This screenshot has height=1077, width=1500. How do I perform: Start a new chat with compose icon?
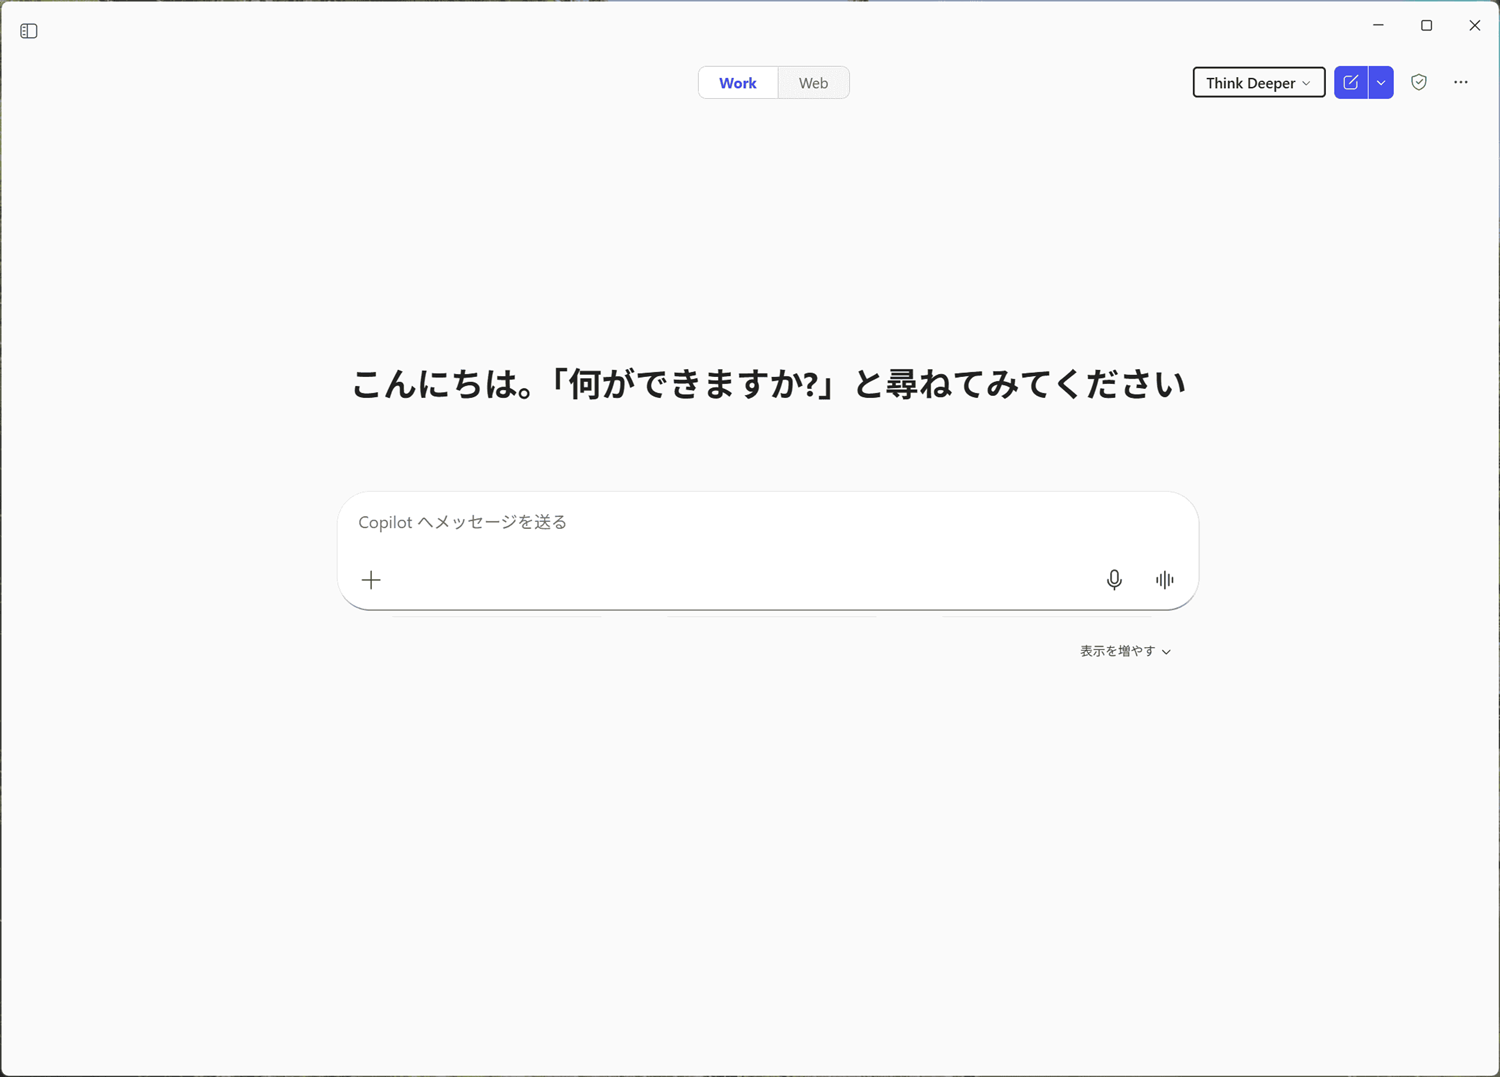pyautogui.click(x=1351, y=82)
